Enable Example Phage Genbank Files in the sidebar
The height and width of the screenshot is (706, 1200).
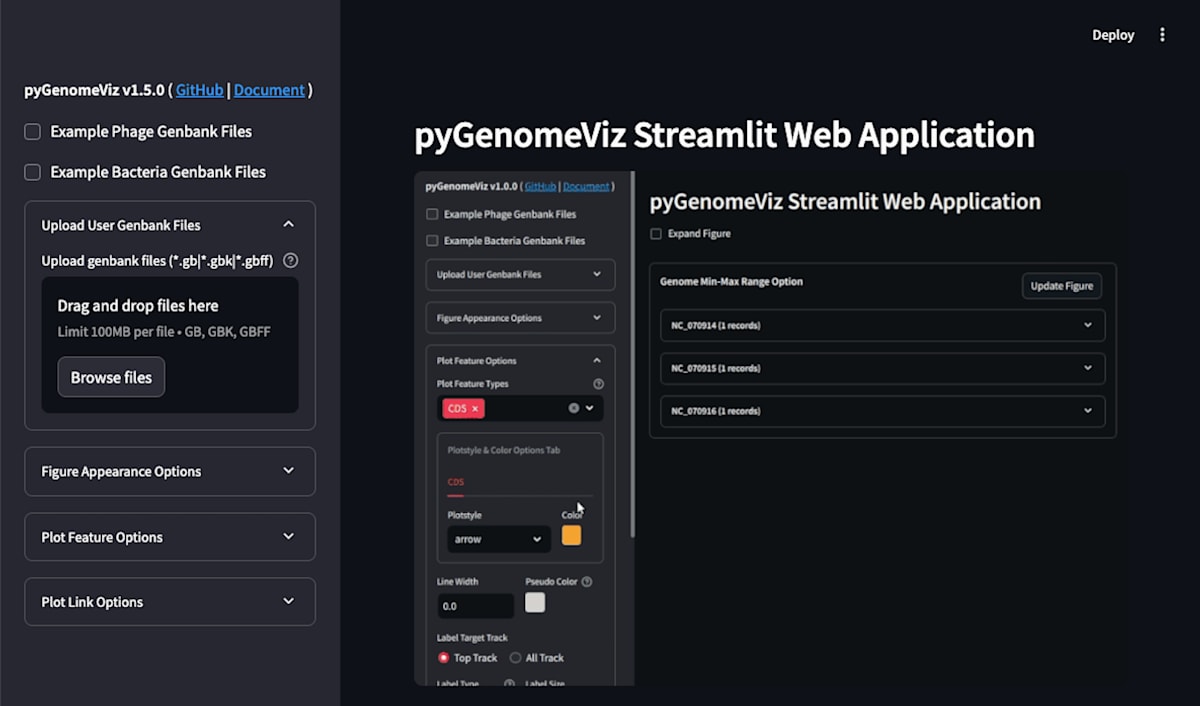pyautogui.click(x=33, y=132)
